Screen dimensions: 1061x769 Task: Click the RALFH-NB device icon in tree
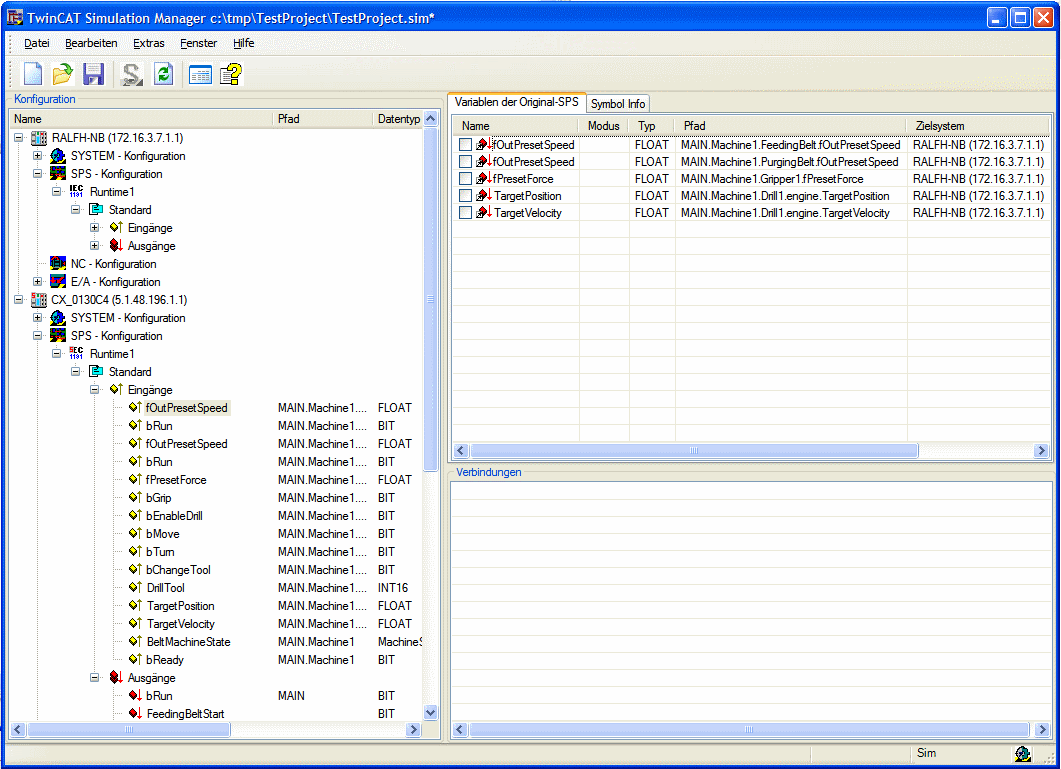(39, 138)
